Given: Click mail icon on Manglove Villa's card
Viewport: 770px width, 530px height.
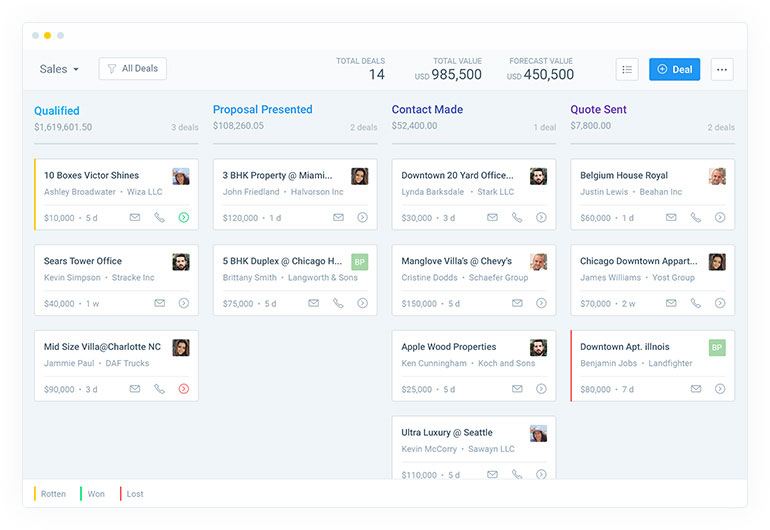Looking at the screenshot, I should tap(517, 303).
